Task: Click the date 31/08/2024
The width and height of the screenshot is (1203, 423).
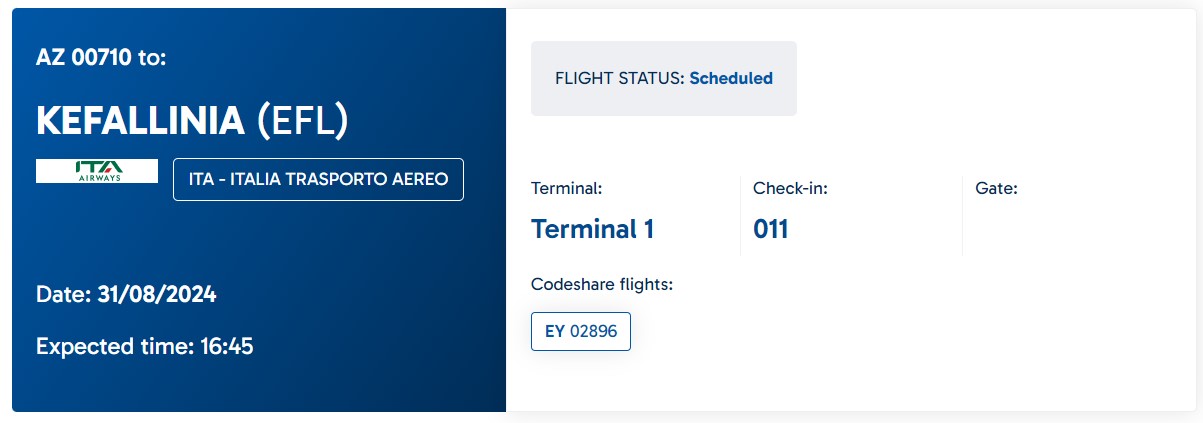Action: (157, 295)
